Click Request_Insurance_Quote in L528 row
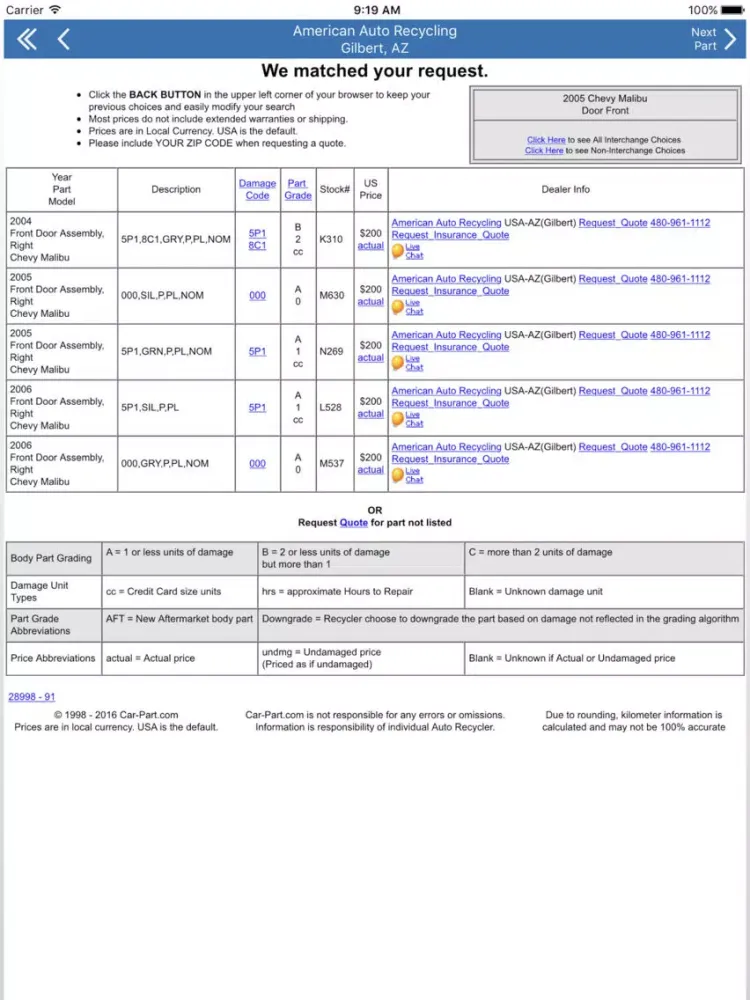The height and width of the screenshot is (1000, 750). point(450,403)
